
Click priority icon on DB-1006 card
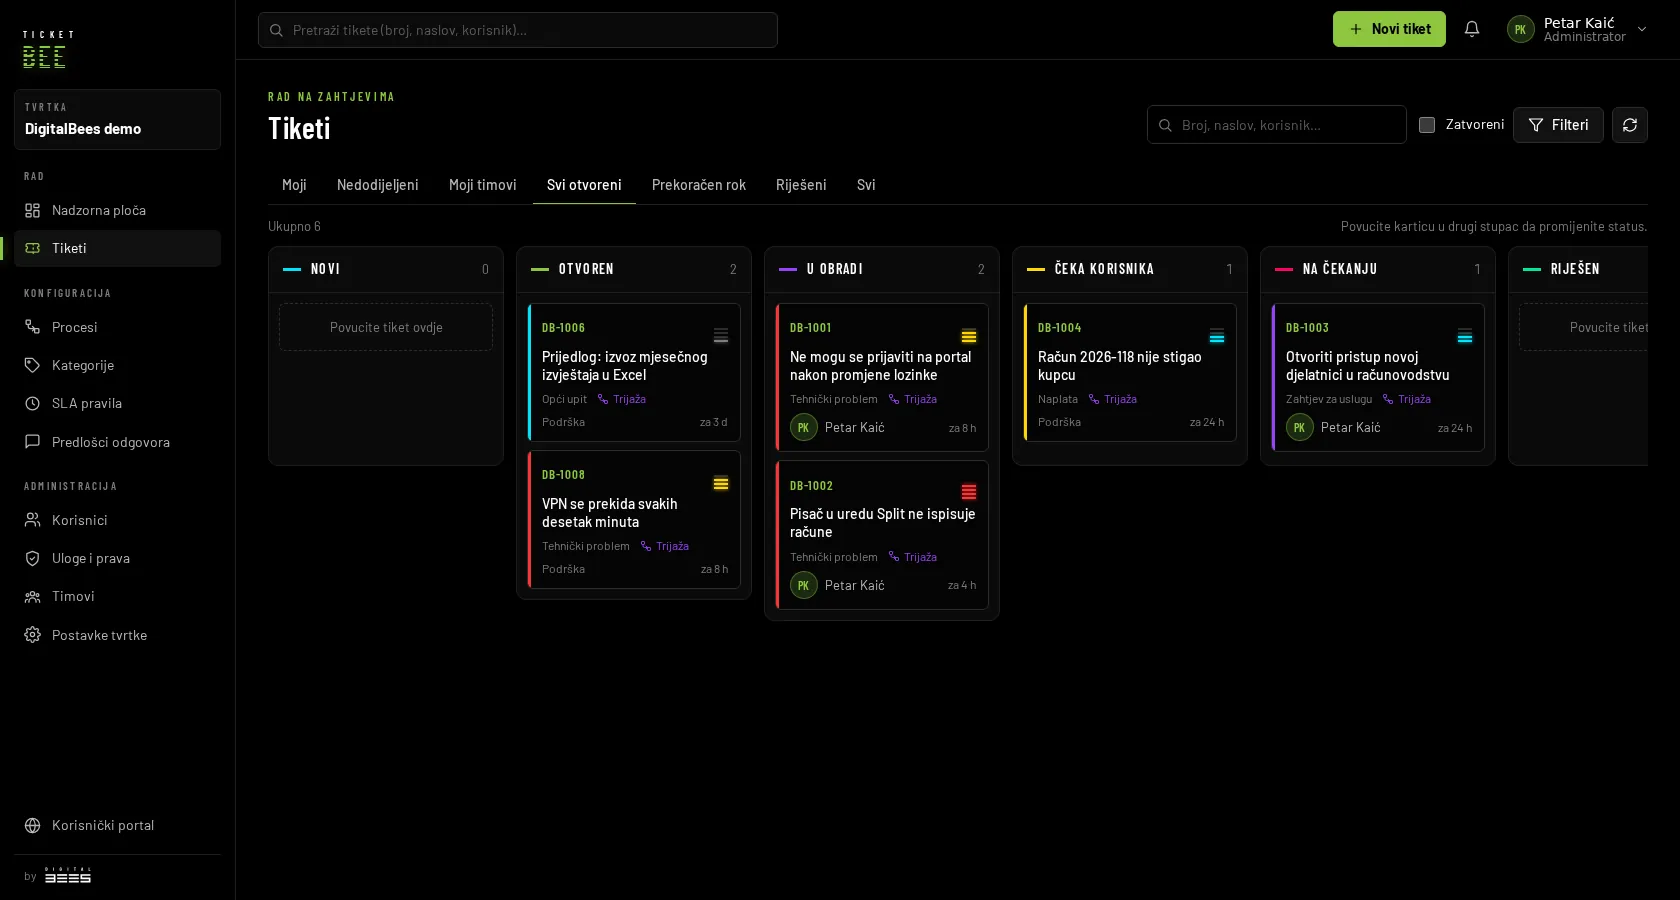[x=720, y=336]
